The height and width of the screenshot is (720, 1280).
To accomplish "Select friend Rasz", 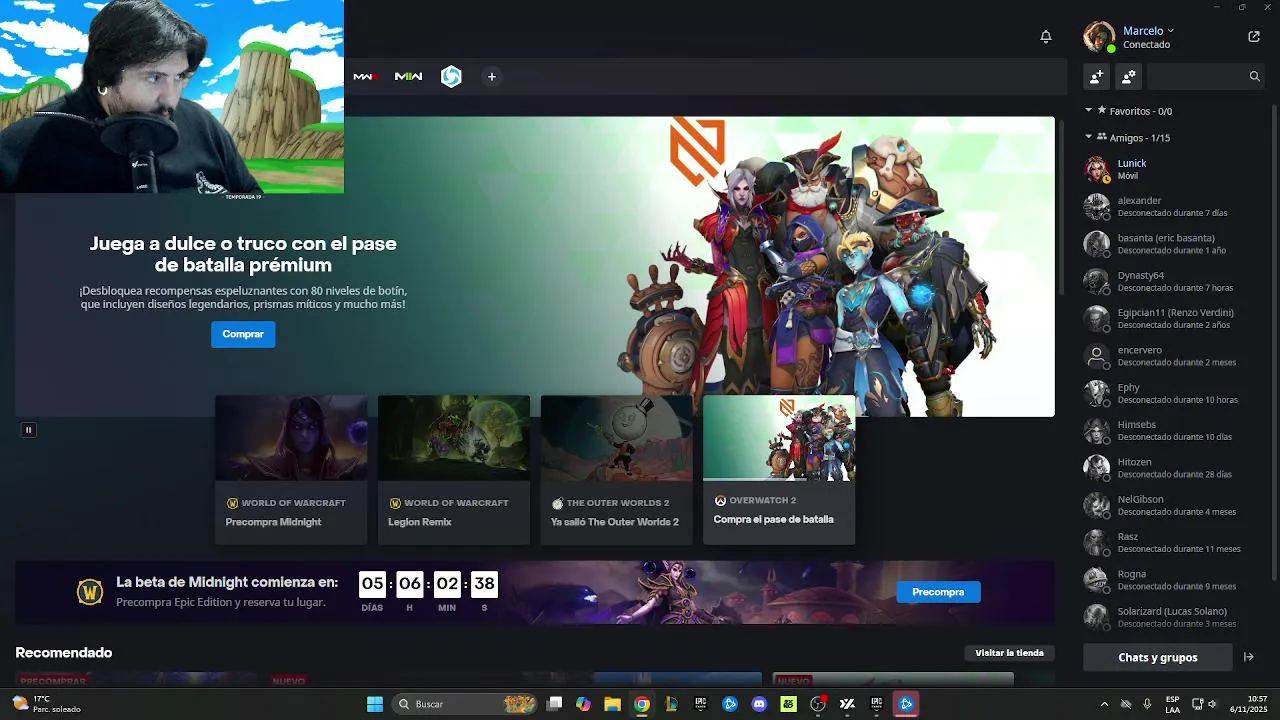I will tap(1176, 542).
